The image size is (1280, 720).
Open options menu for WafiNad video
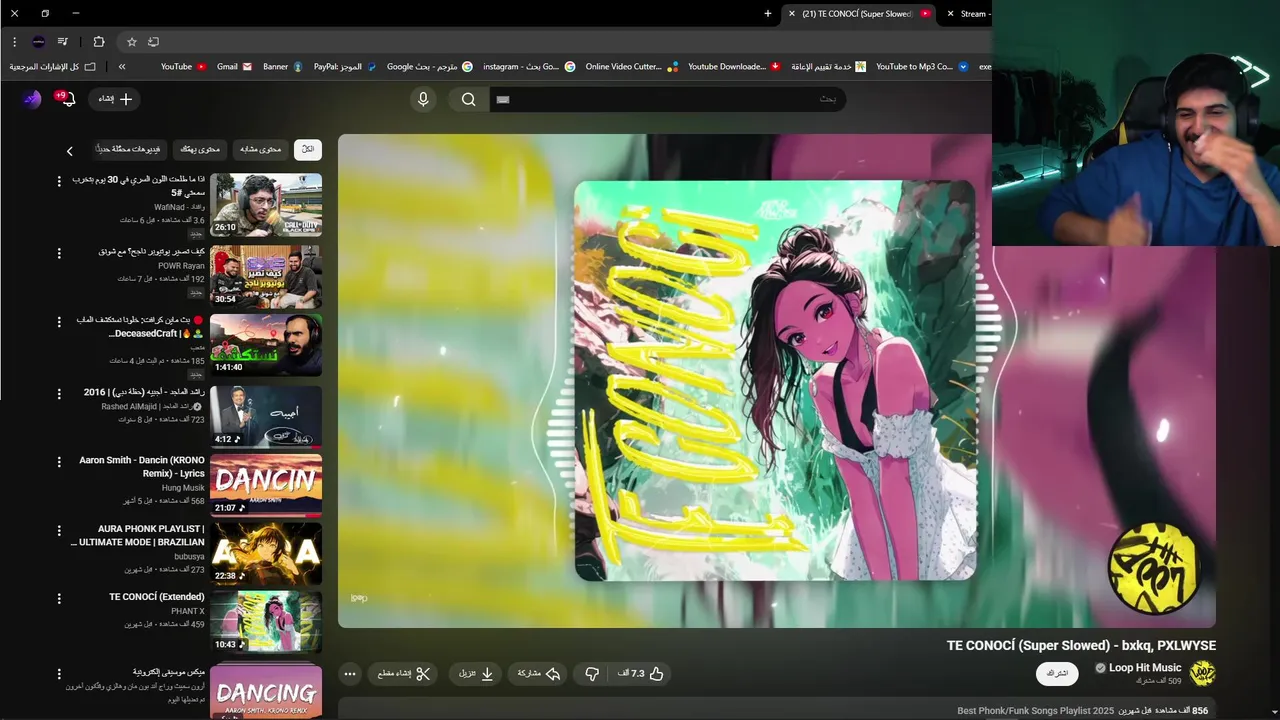[x=59, y=182]
